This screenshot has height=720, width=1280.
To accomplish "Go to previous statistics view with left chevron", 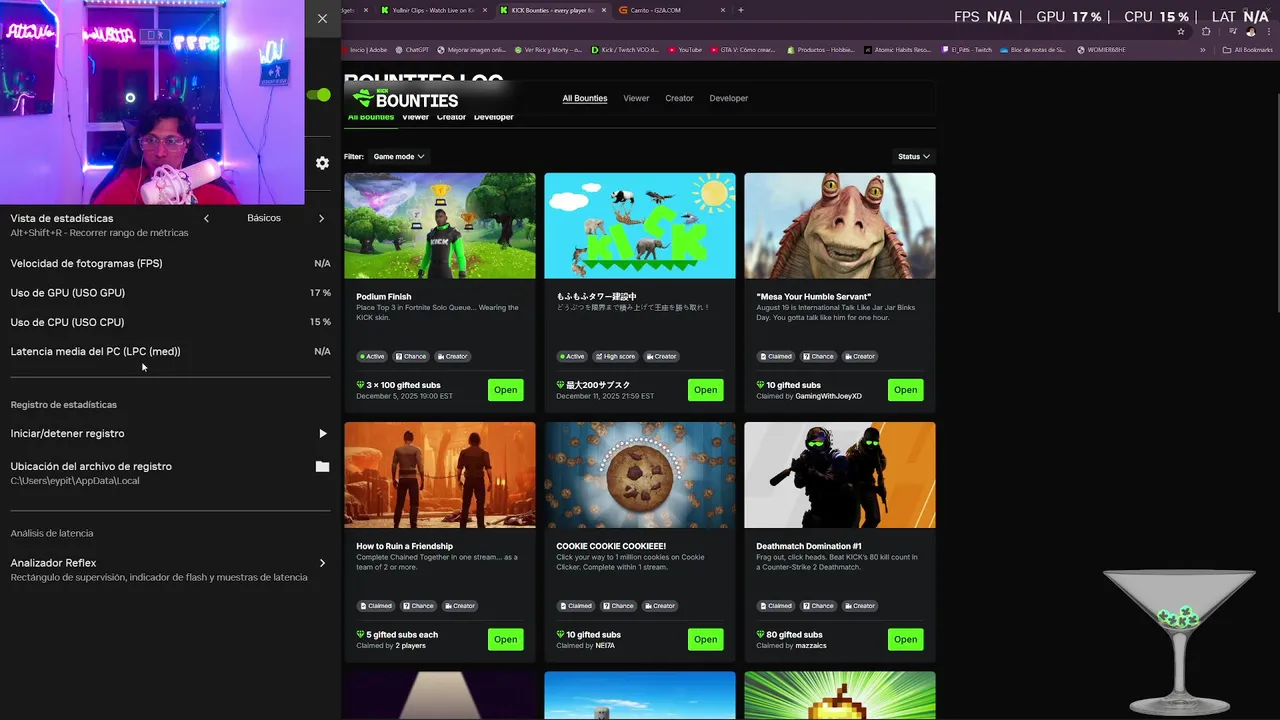I will click(206, 218).
